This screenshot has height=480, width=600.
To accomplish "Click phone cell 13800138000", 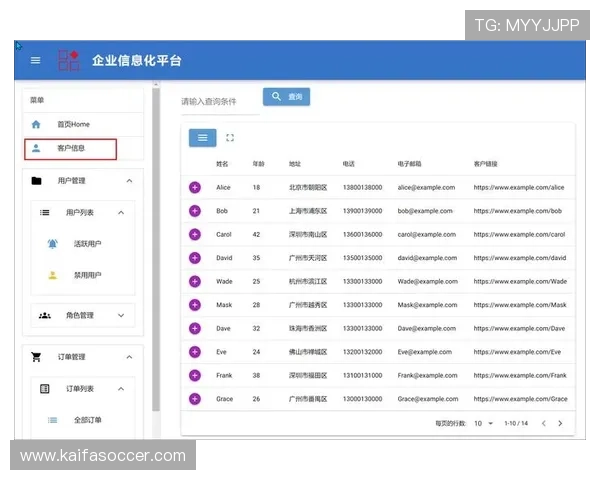I will pos(362,188).
